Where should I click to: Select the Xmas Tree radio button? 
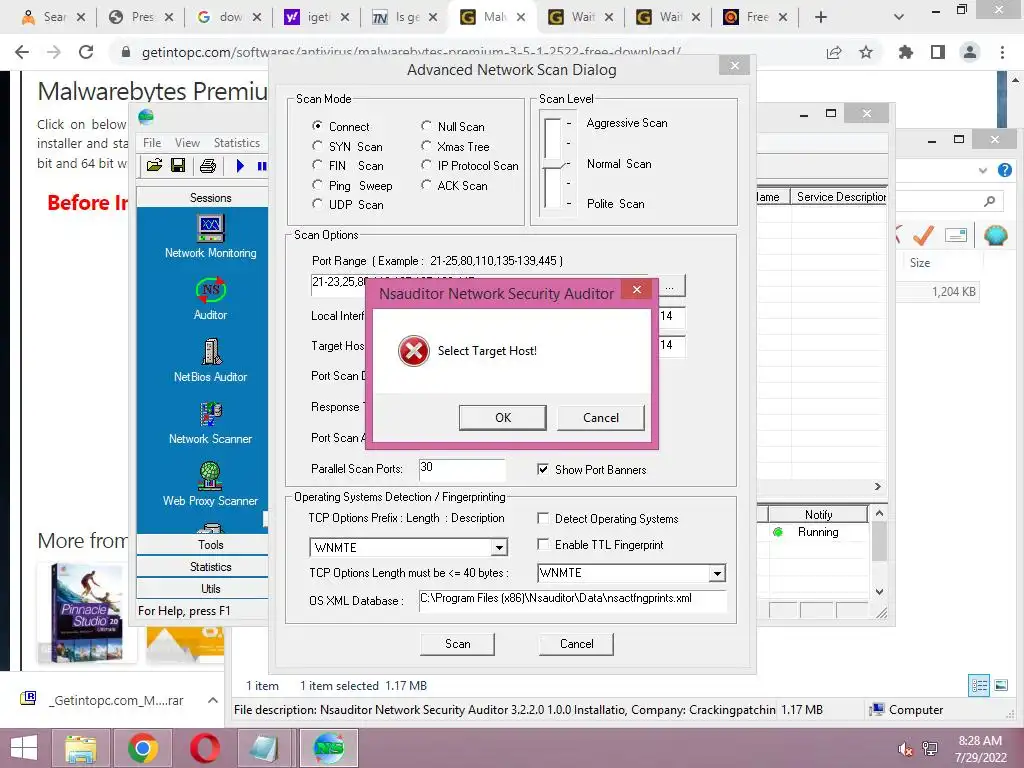426,146
